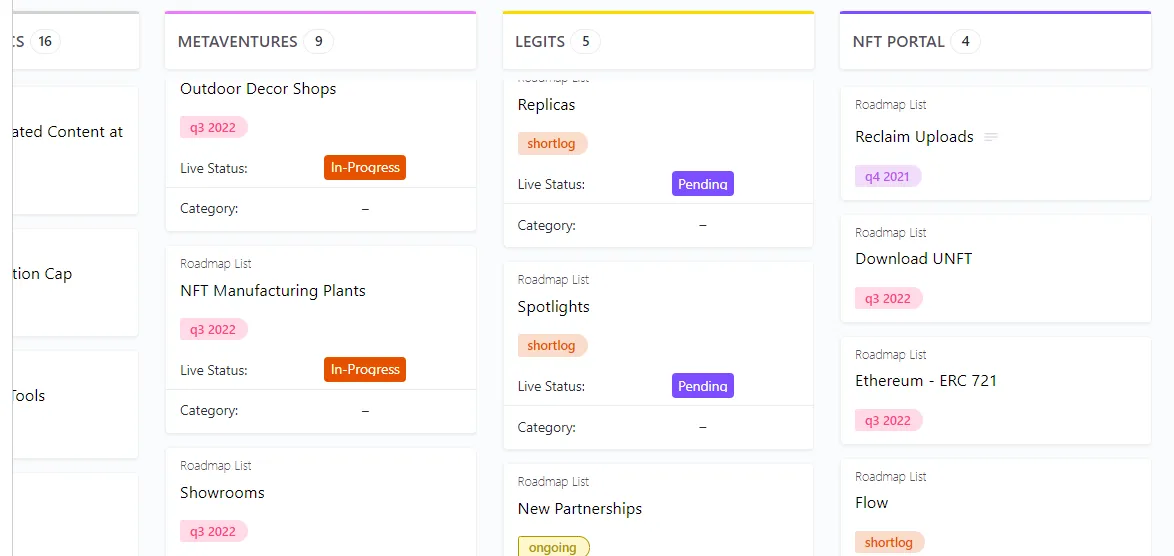The height and width of the screenshot is (556, 1174).
Task: Click the count badge showing 16
Action: coord(45,41)
